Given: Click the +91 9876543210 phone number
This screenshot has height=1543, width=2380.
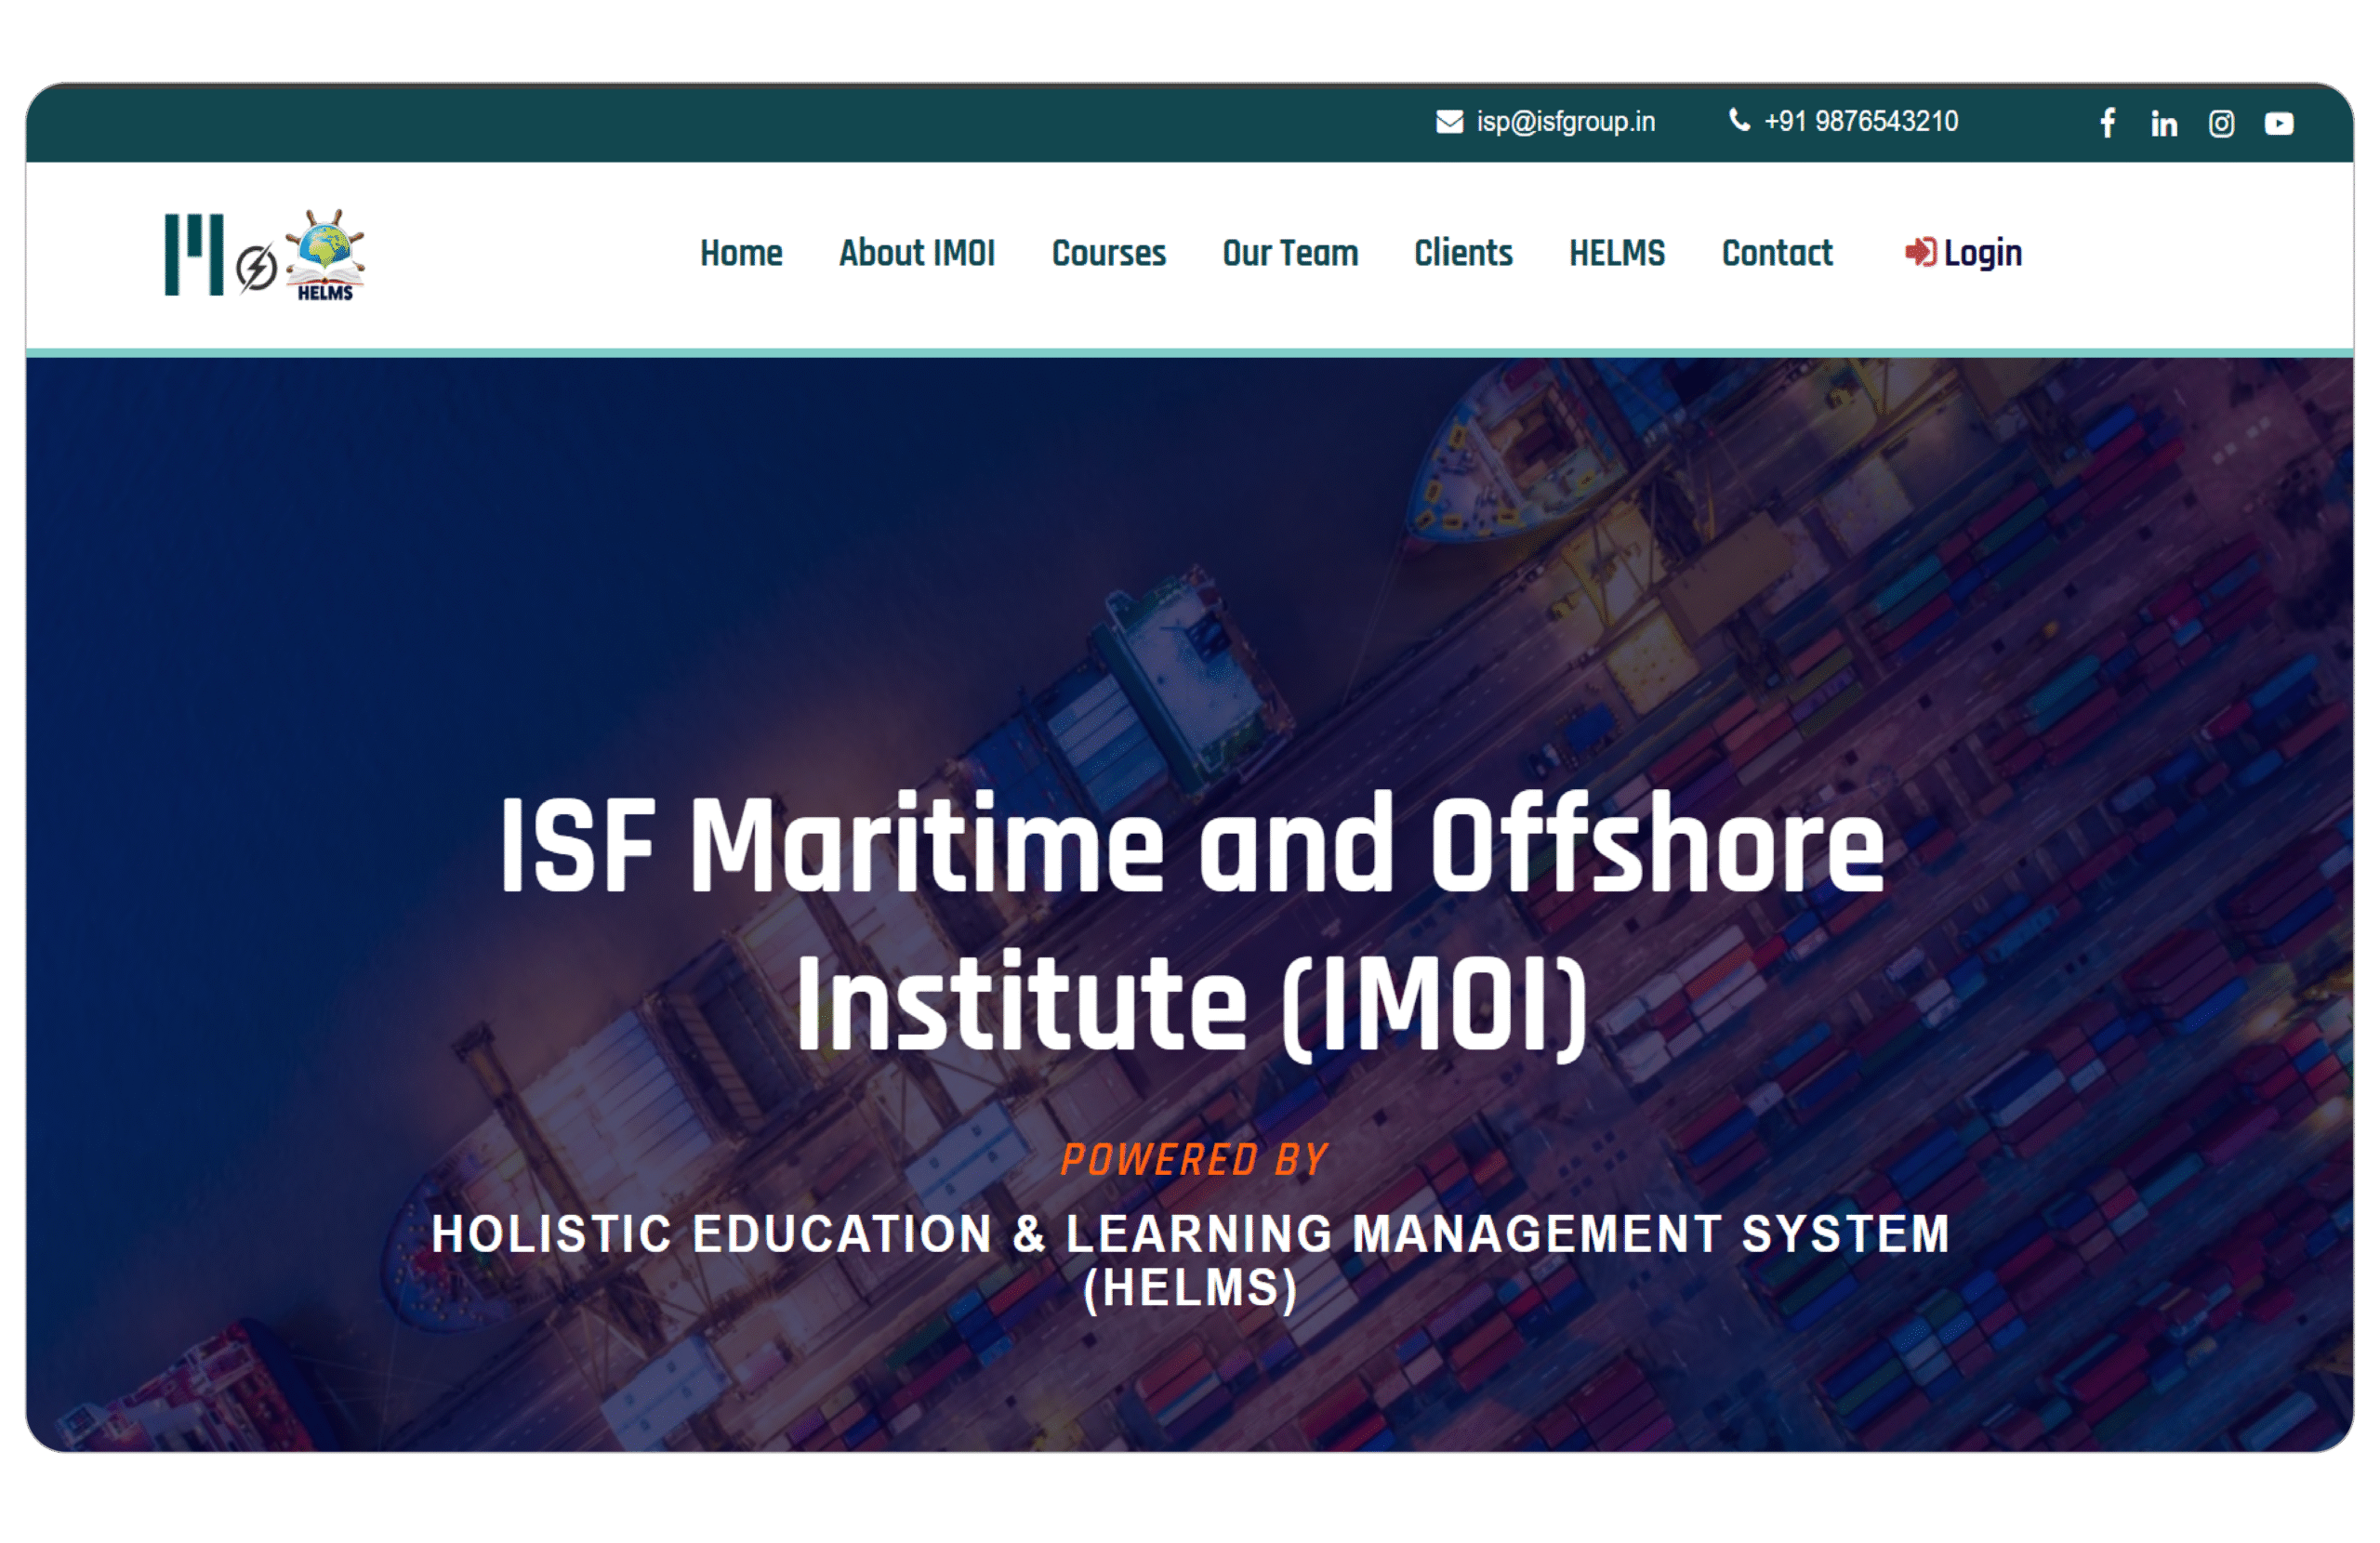Looking at the screenshot, I should tap(1860, 122).
